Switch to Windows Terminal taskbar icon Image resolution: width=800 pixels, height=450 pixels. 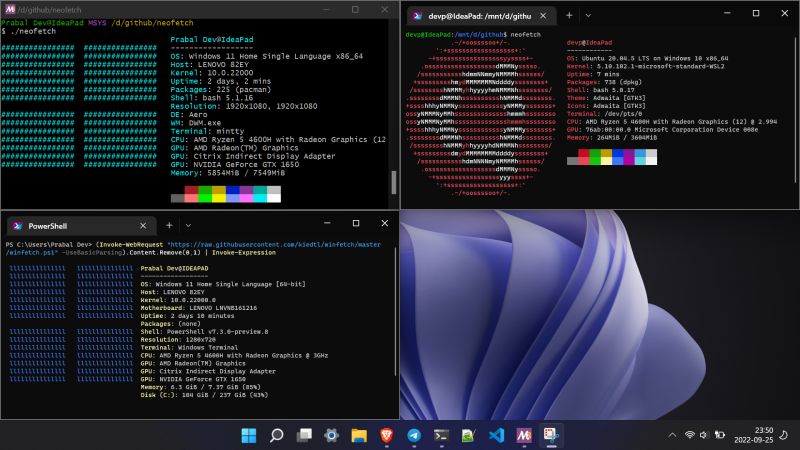pos(441,435)
